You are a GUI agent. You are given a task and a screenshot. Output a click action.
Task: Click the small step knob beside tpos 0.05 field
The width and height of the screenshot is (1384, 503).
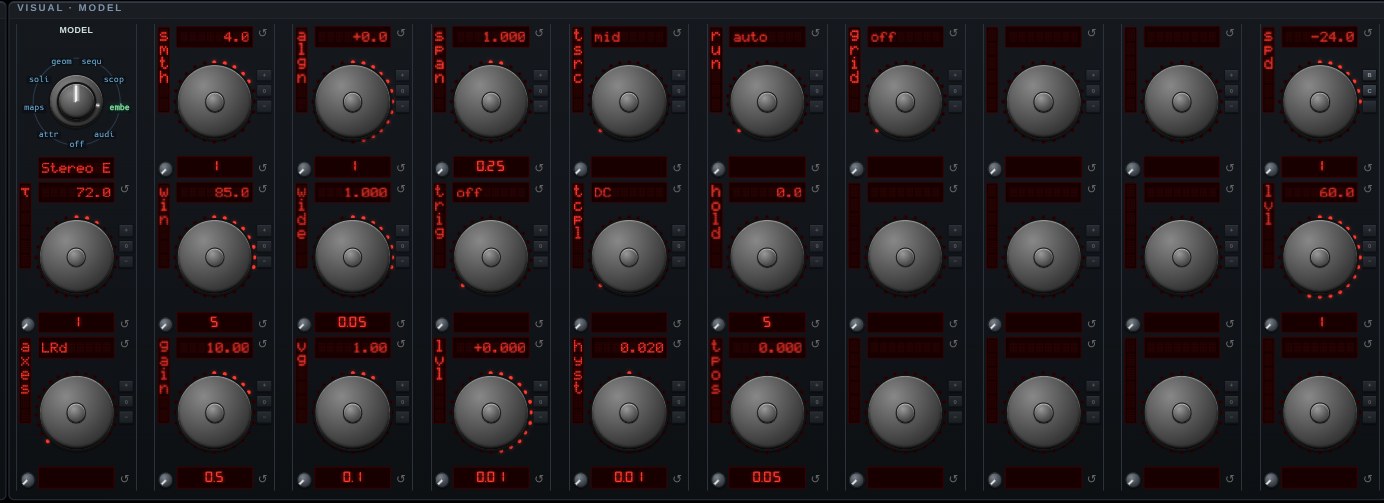[x=717, y=479]
